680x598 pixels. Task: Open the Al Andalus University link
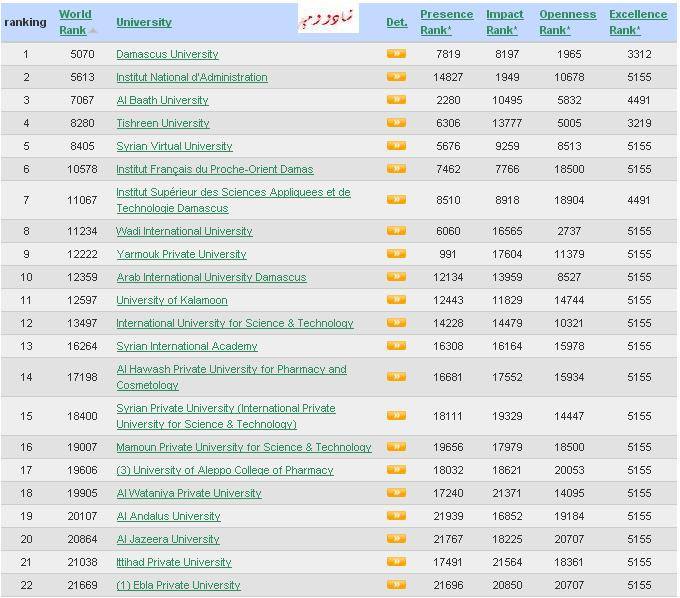pyautogui.click(x=168, y=516)
